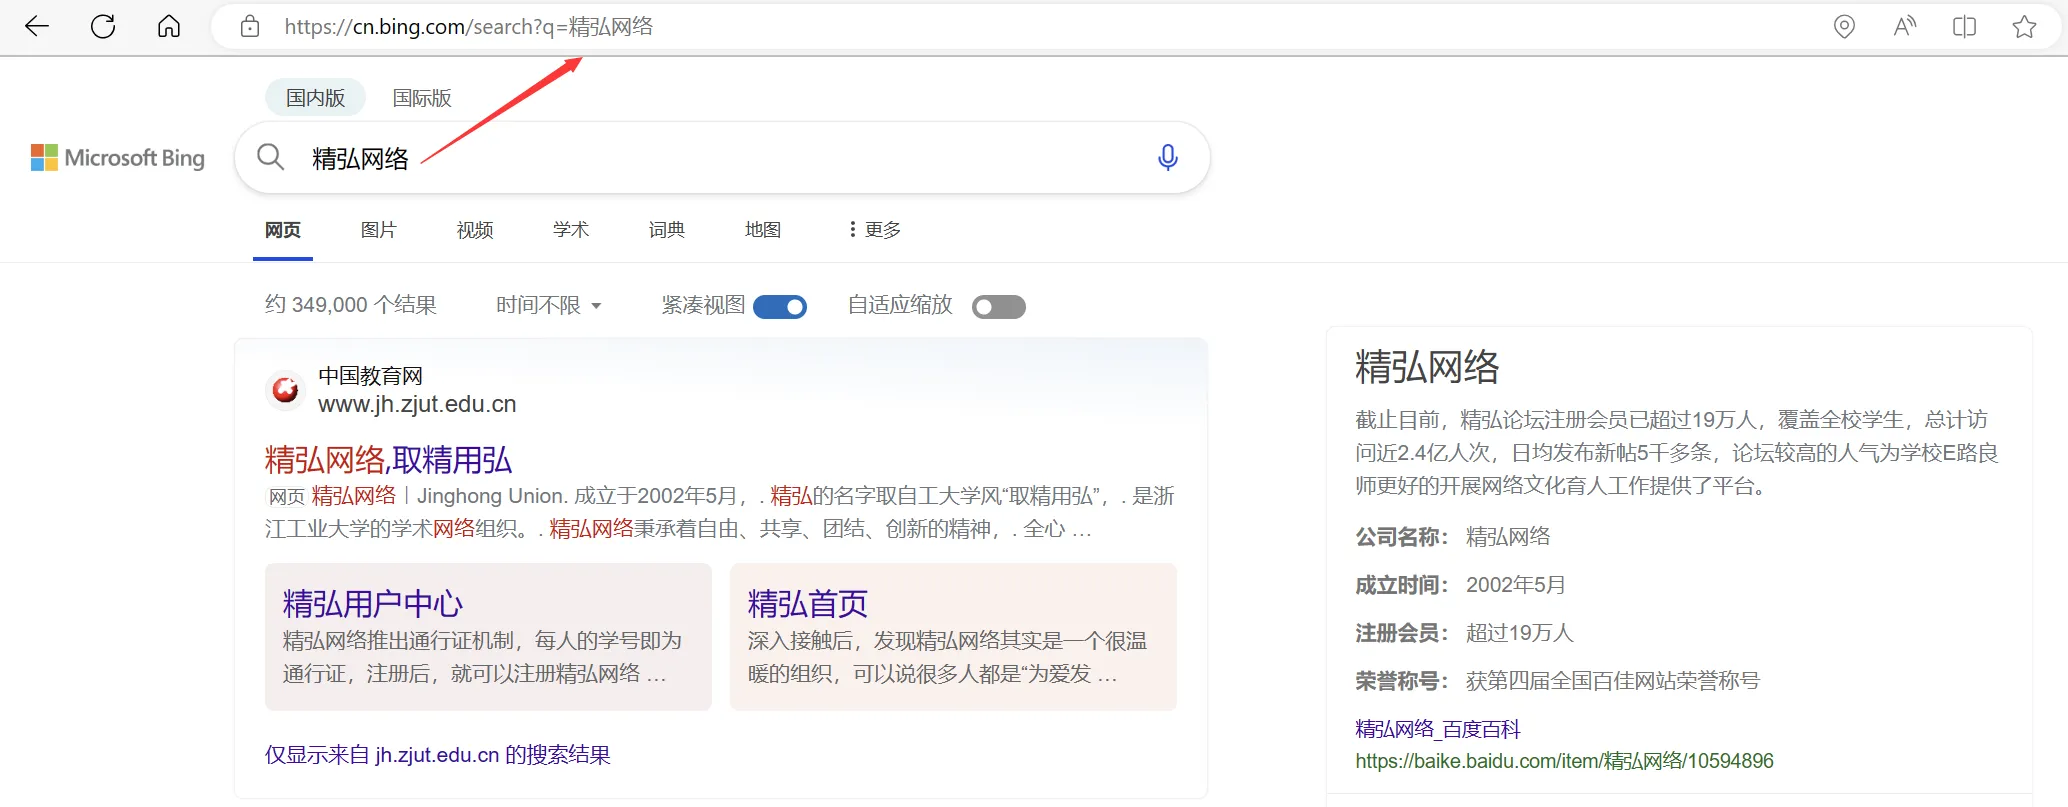Click the 约 349,000 个结果 count
The width and height of the screenshot is (2068, 807).
351,305
